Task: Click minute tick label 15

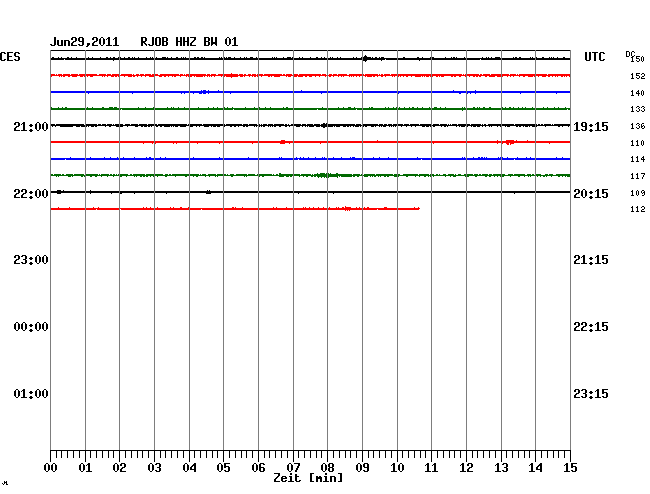Action: click(570, 468)
